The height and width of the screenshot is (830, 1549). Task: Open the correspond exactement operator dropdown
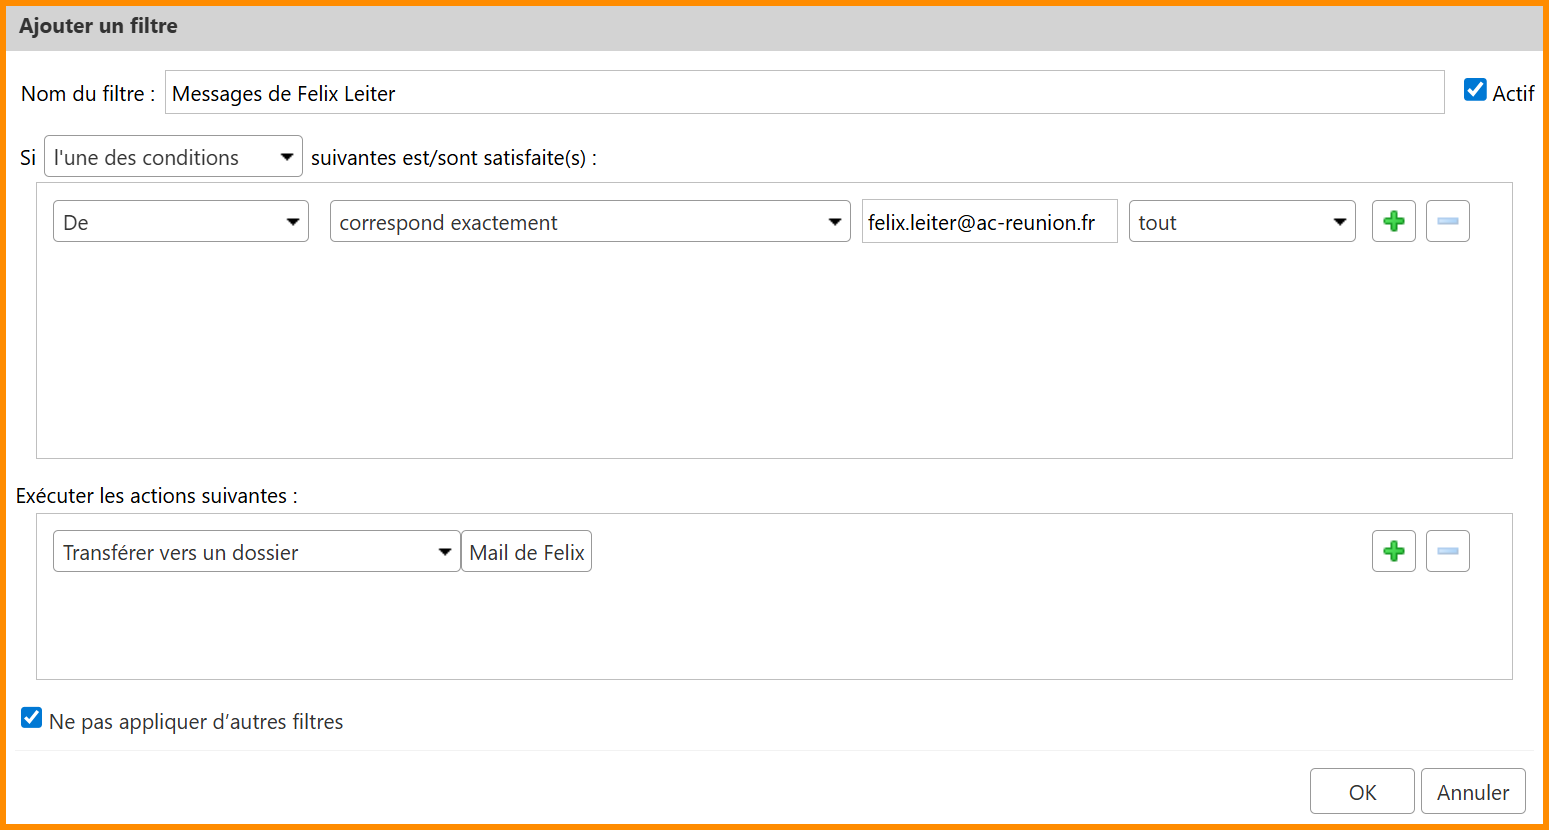[x=589, y=222]
